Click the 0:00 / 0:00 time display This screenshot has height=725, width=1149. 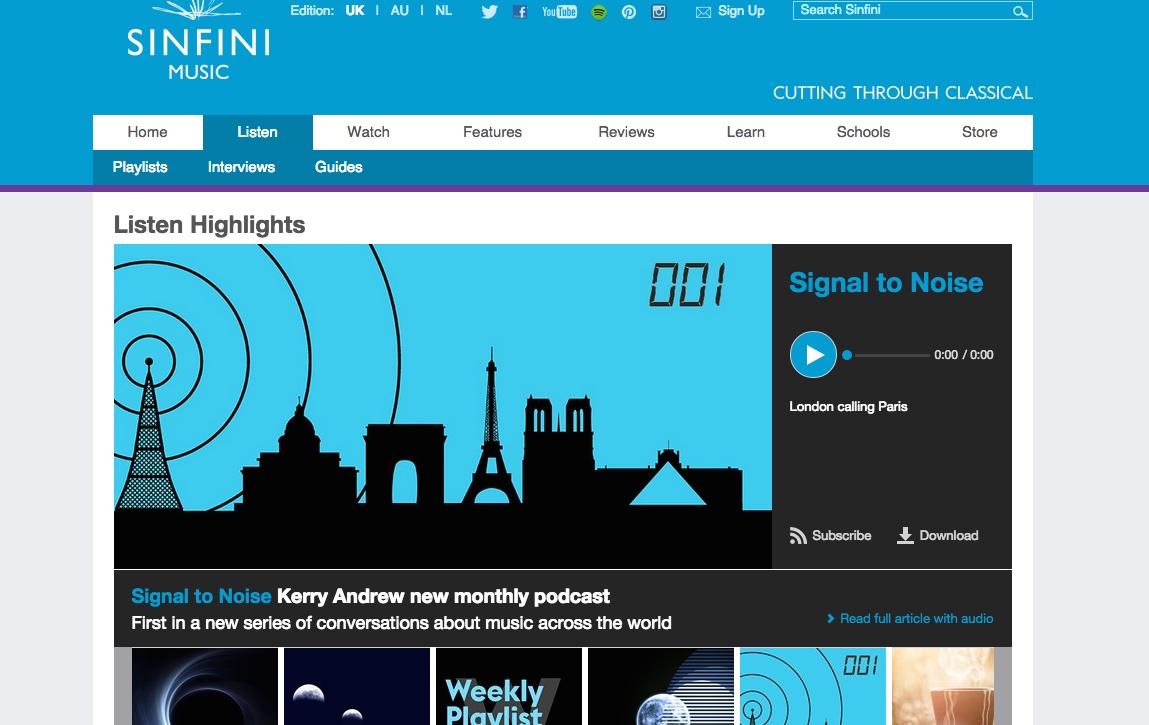[x=964, y=355]
